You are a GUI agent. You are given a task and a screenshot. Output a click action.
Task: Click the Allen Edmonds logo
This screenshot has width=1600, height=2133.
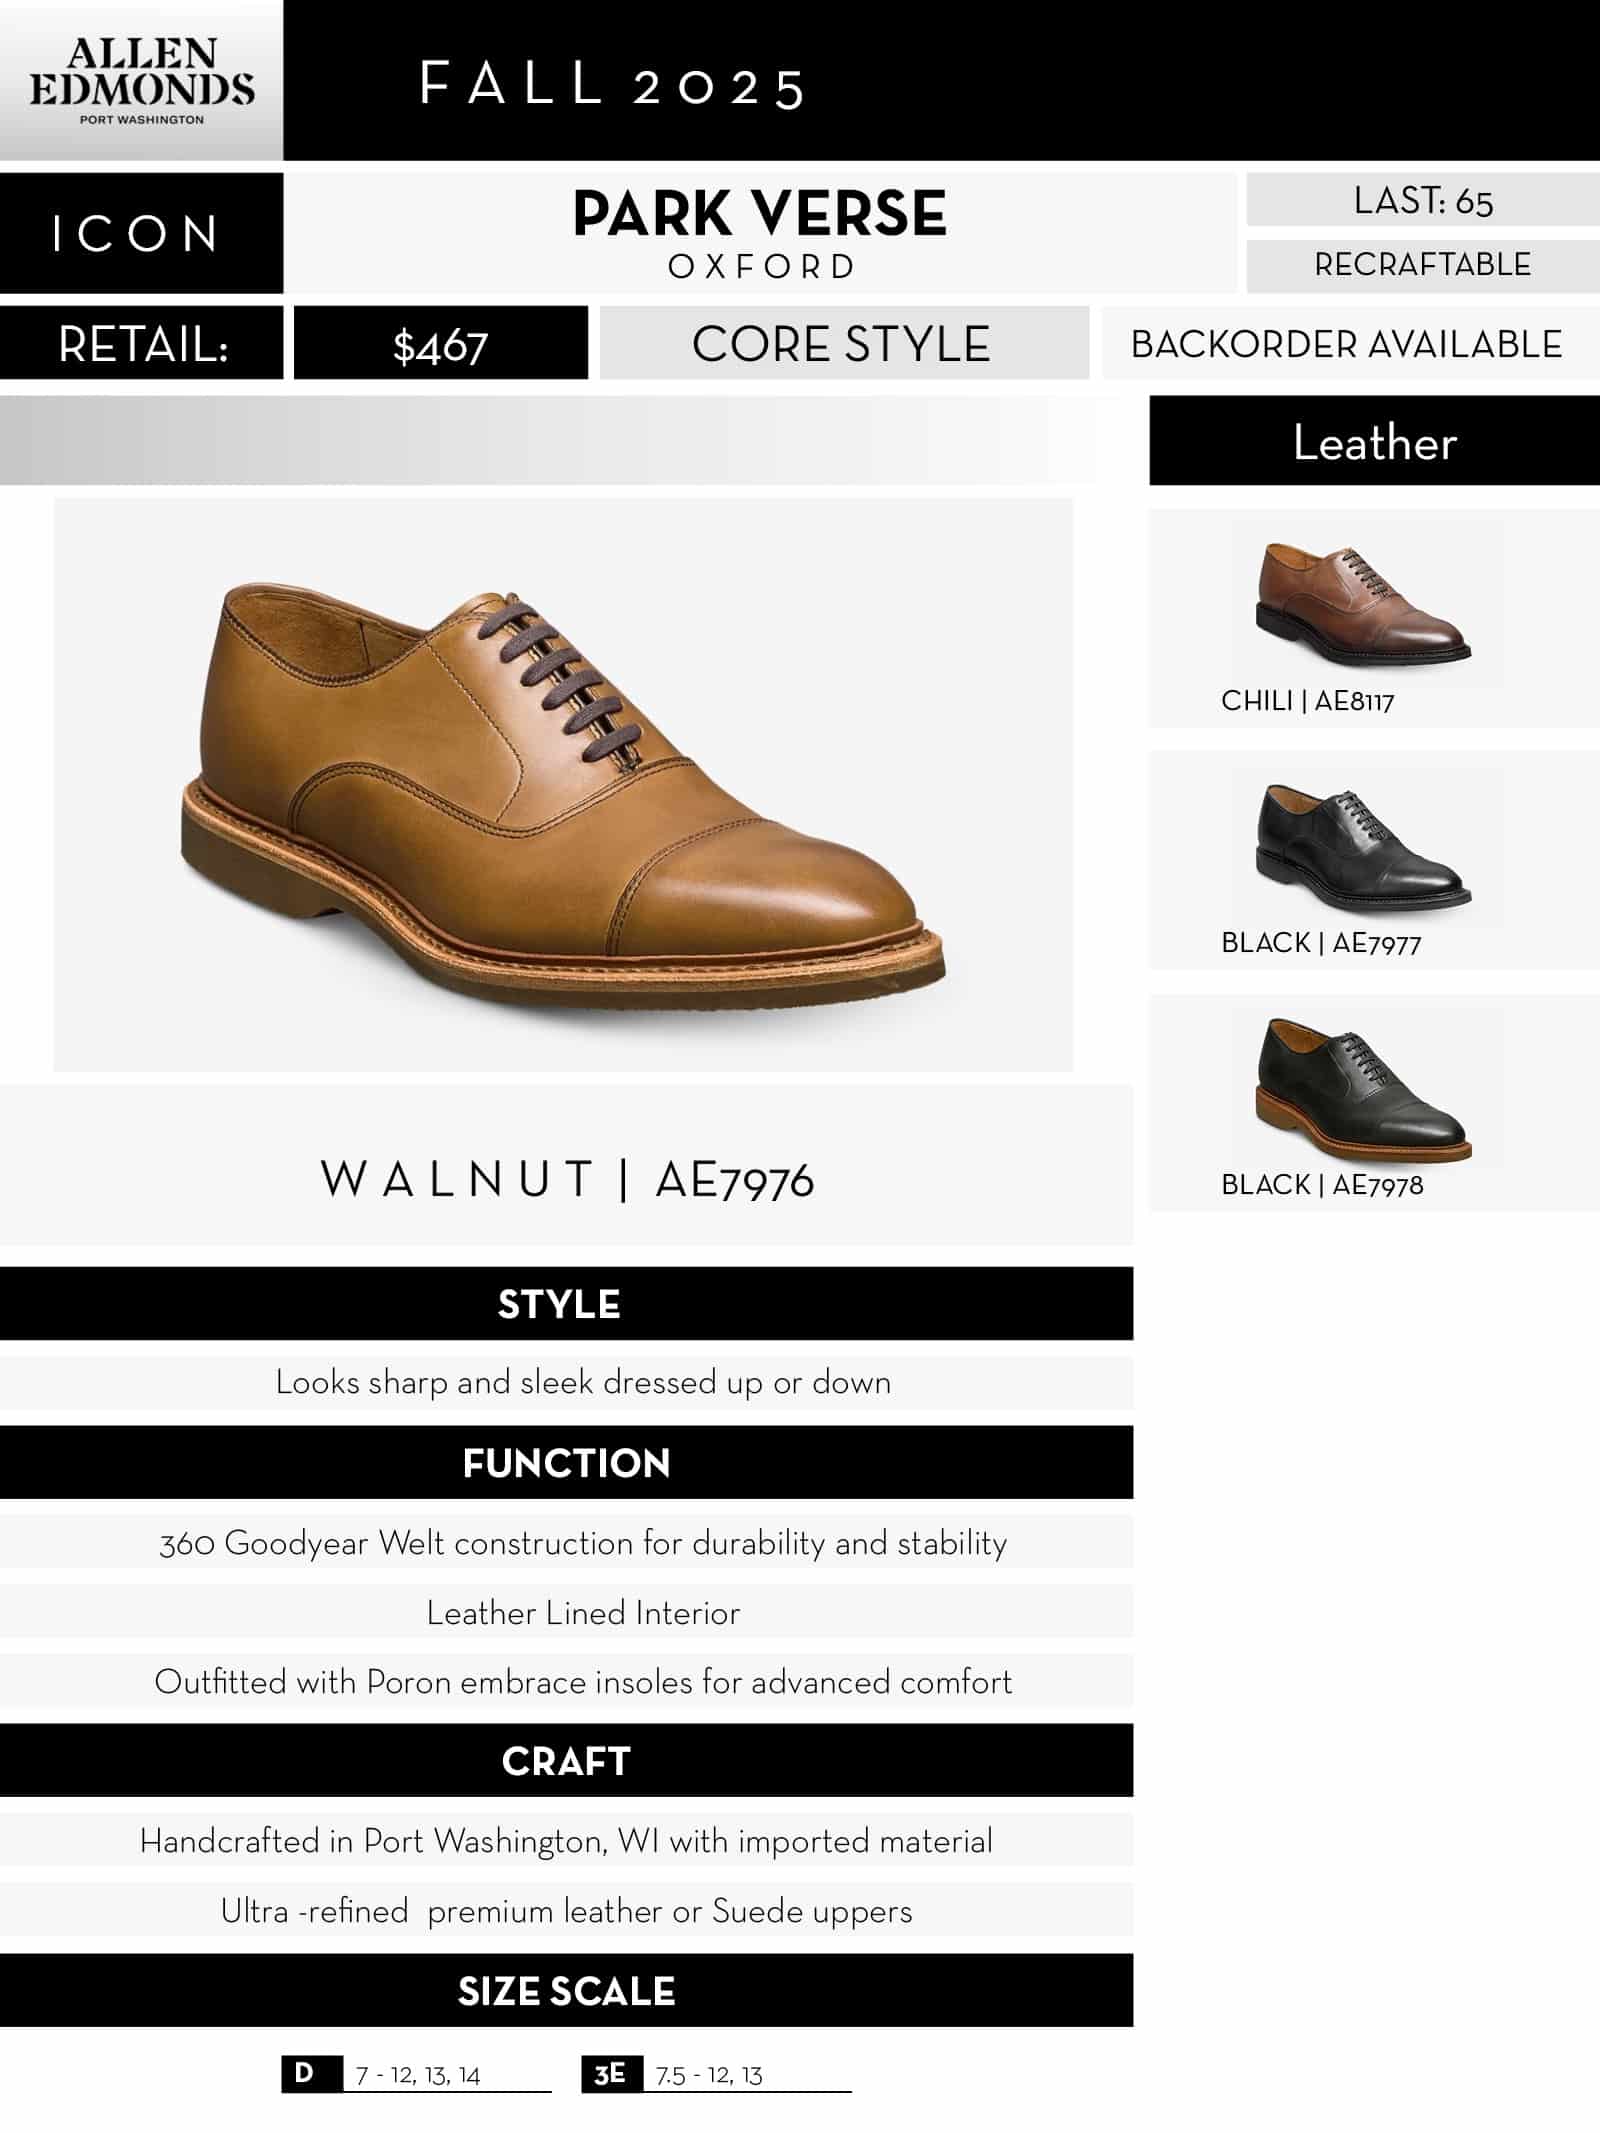pos(141,82)
